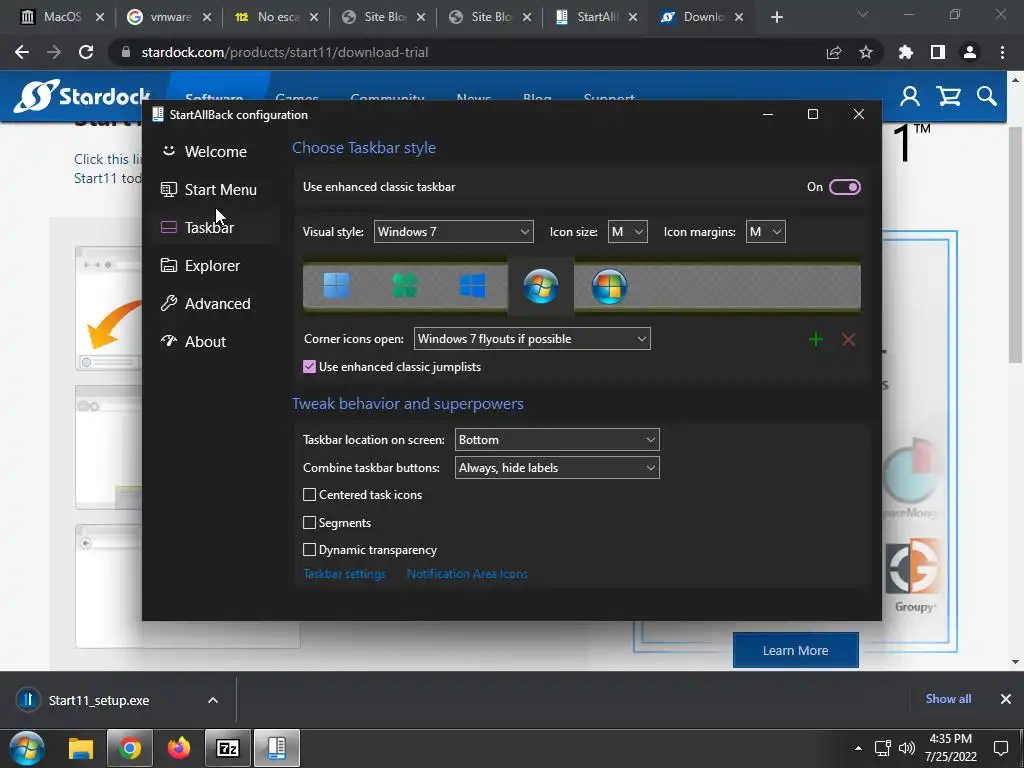The width and height of the screenshot is (1024, 768).
Task: Uncheck Use enhanced classic jumplists
Action: (x=310, y=367)
